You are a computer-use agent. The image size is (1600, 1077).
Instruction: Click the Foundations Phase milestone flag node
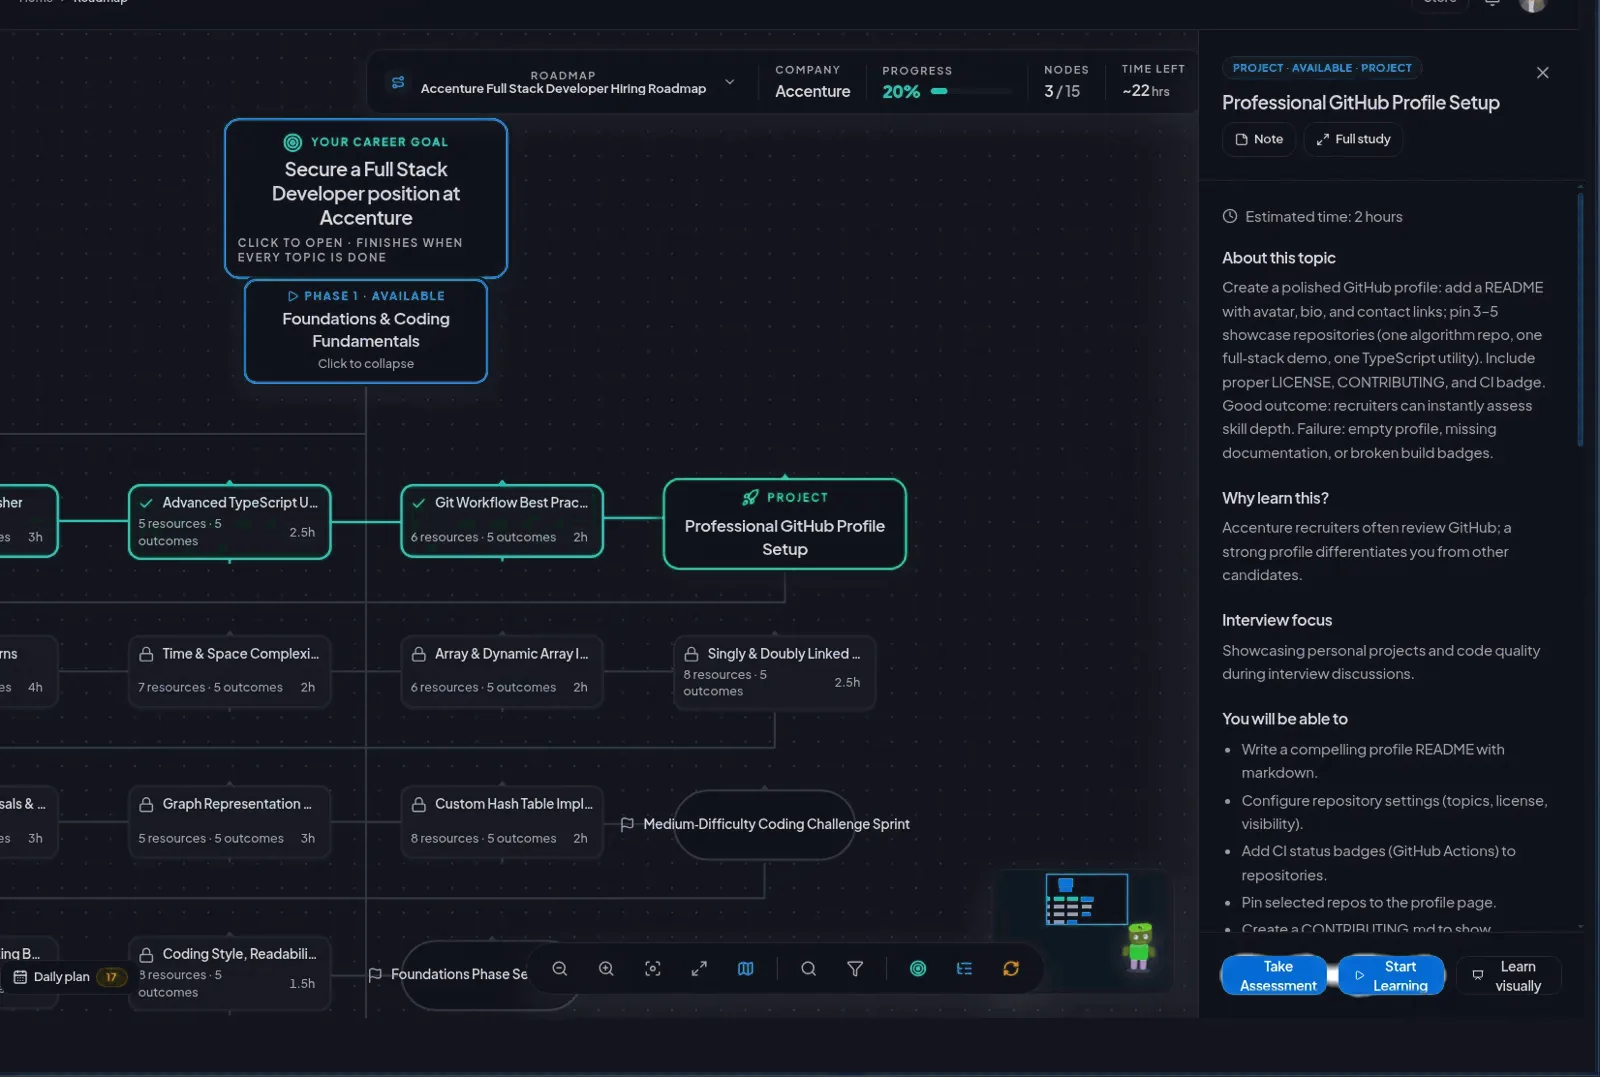point(460,974)
